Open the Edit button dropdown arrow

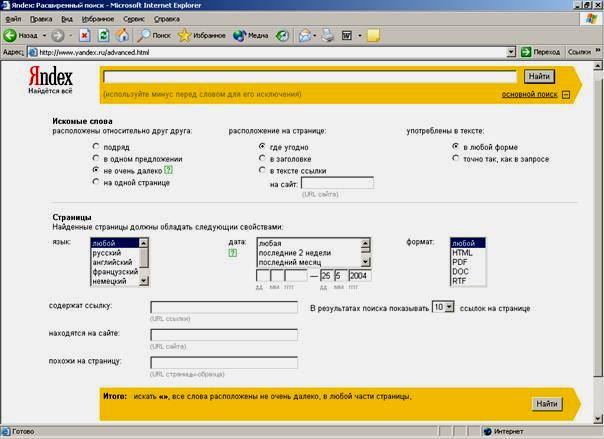tap(360, 35)
